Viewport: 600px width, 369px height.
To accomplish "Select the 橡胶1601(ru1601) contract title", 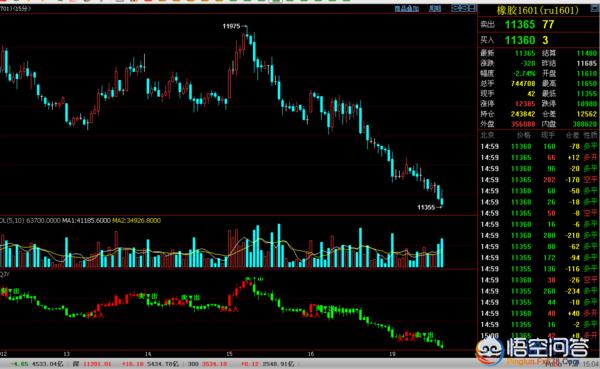I will click(538, 10).
